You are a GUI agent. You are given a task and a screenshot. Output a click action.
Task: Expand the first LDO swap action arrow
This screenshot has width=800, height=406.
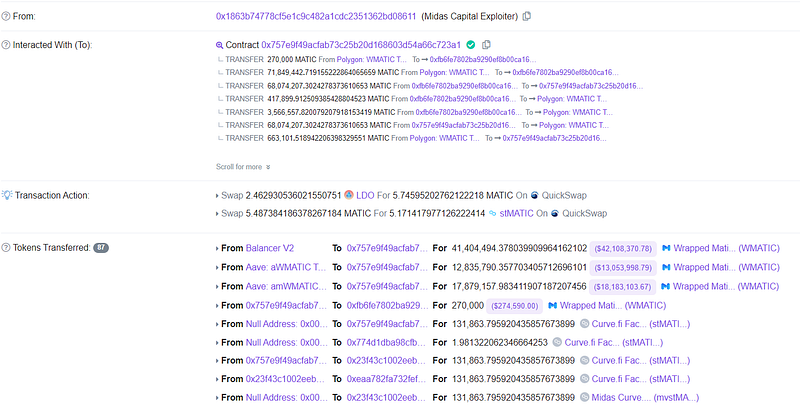[218, 195]
